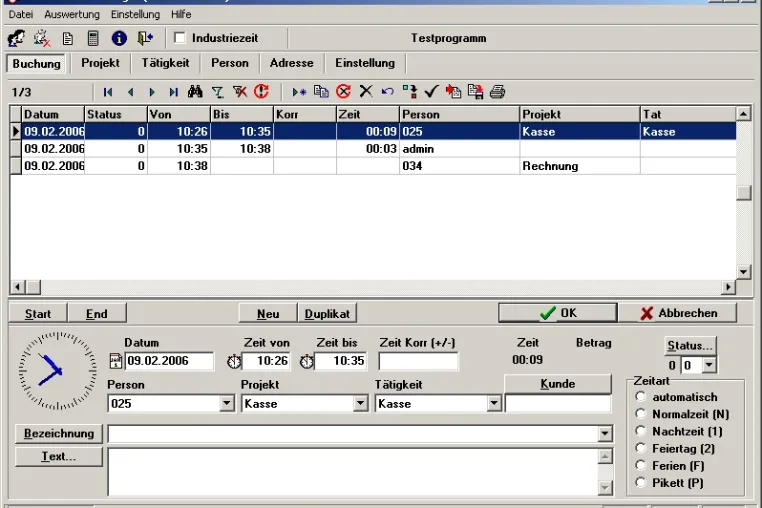
Task: Select the automatisch Zeitart option
Action: pyautogui.click(x=641, y=397)
